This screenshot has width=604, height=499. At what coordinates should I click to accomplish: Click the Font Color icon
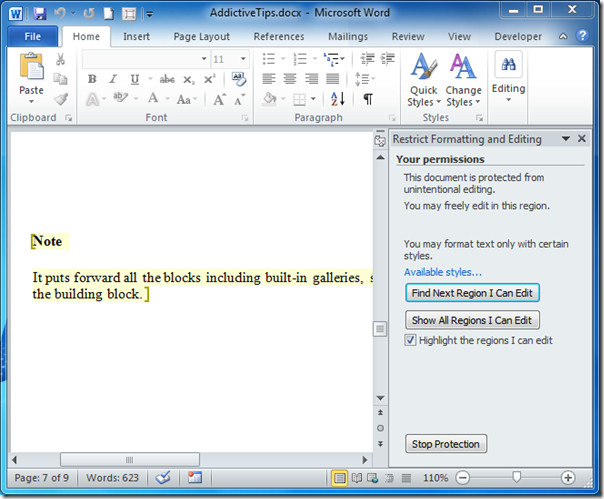(x=153, y=98)
